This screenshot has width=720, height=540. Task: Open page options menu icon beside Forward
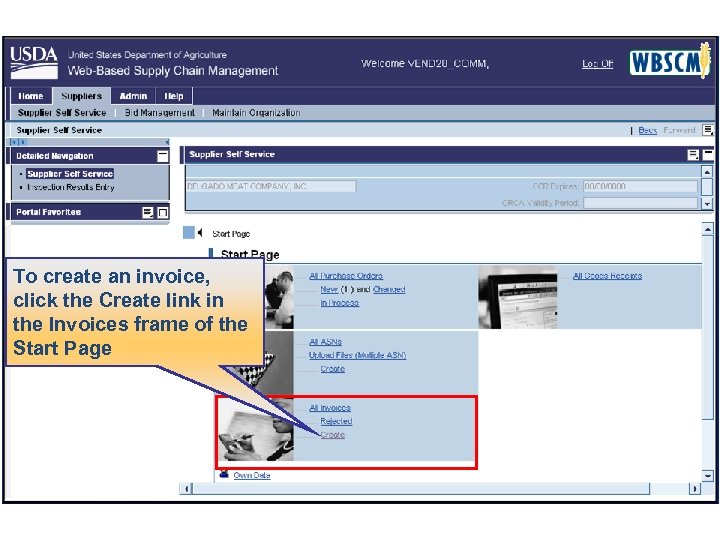[708, 130]
